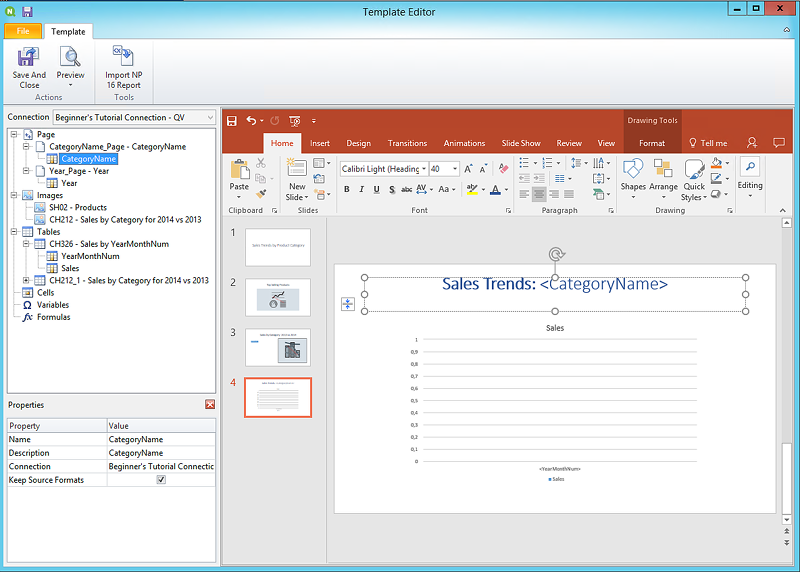Toggle Italic formatting
Image resolution: width=800 pixels, height=572 pixels.
pos(362,189)
